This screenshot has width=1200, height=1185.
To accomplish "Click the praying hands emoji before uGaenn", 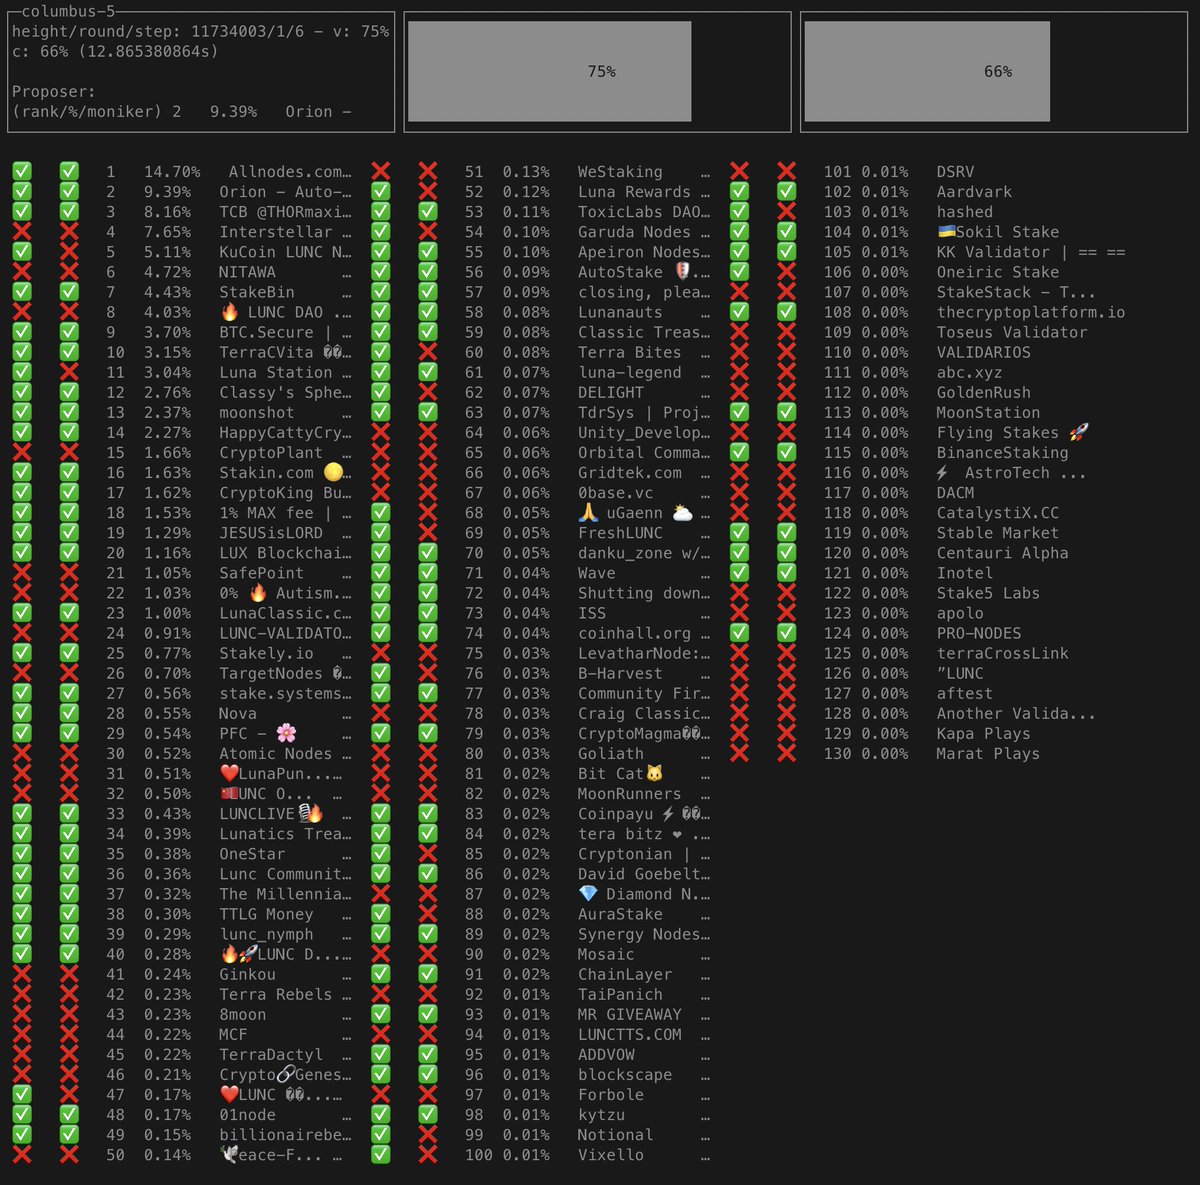I will click(x=588, y=512).
